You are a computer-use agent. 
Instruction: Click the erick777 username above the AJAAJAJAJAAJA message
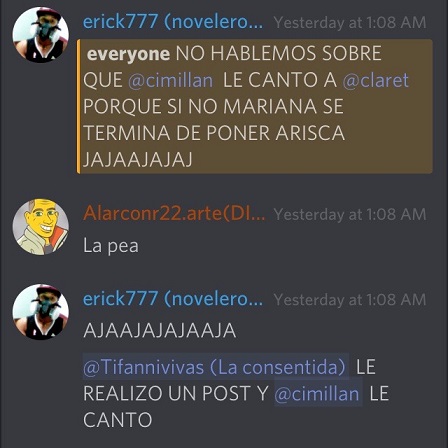pyautogui.click(x=173, y=299)
